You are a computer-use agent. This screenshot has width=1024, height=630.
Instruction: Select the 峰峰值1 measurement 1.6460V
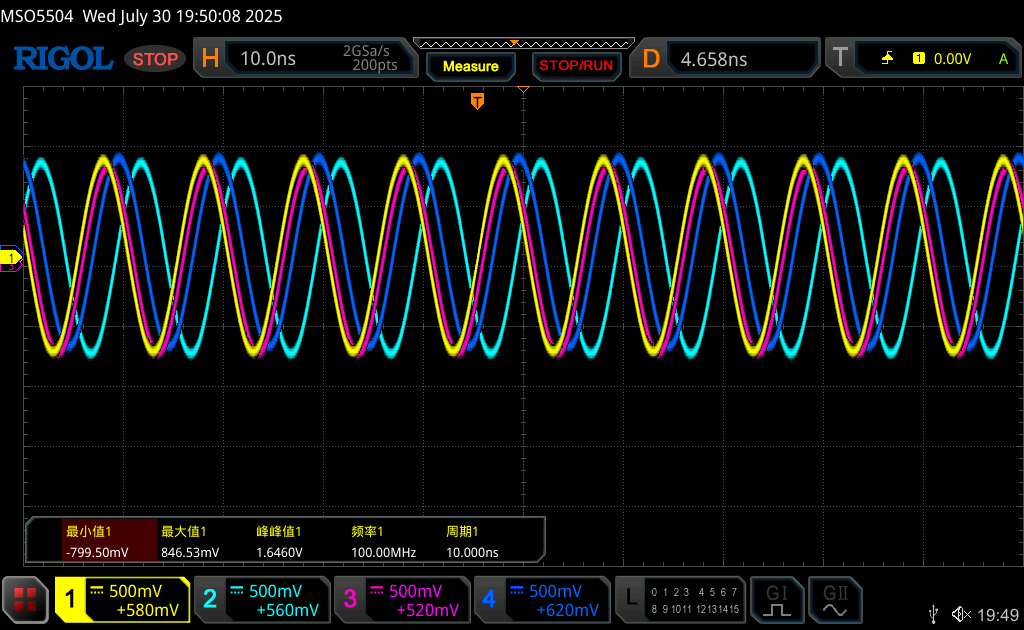[280, 541]
